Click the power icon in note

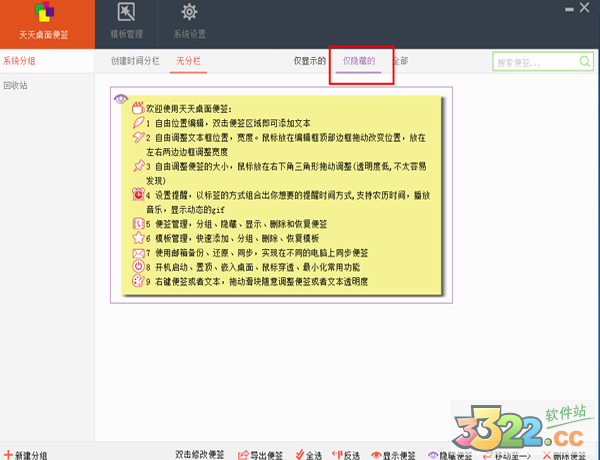[138, 266]
